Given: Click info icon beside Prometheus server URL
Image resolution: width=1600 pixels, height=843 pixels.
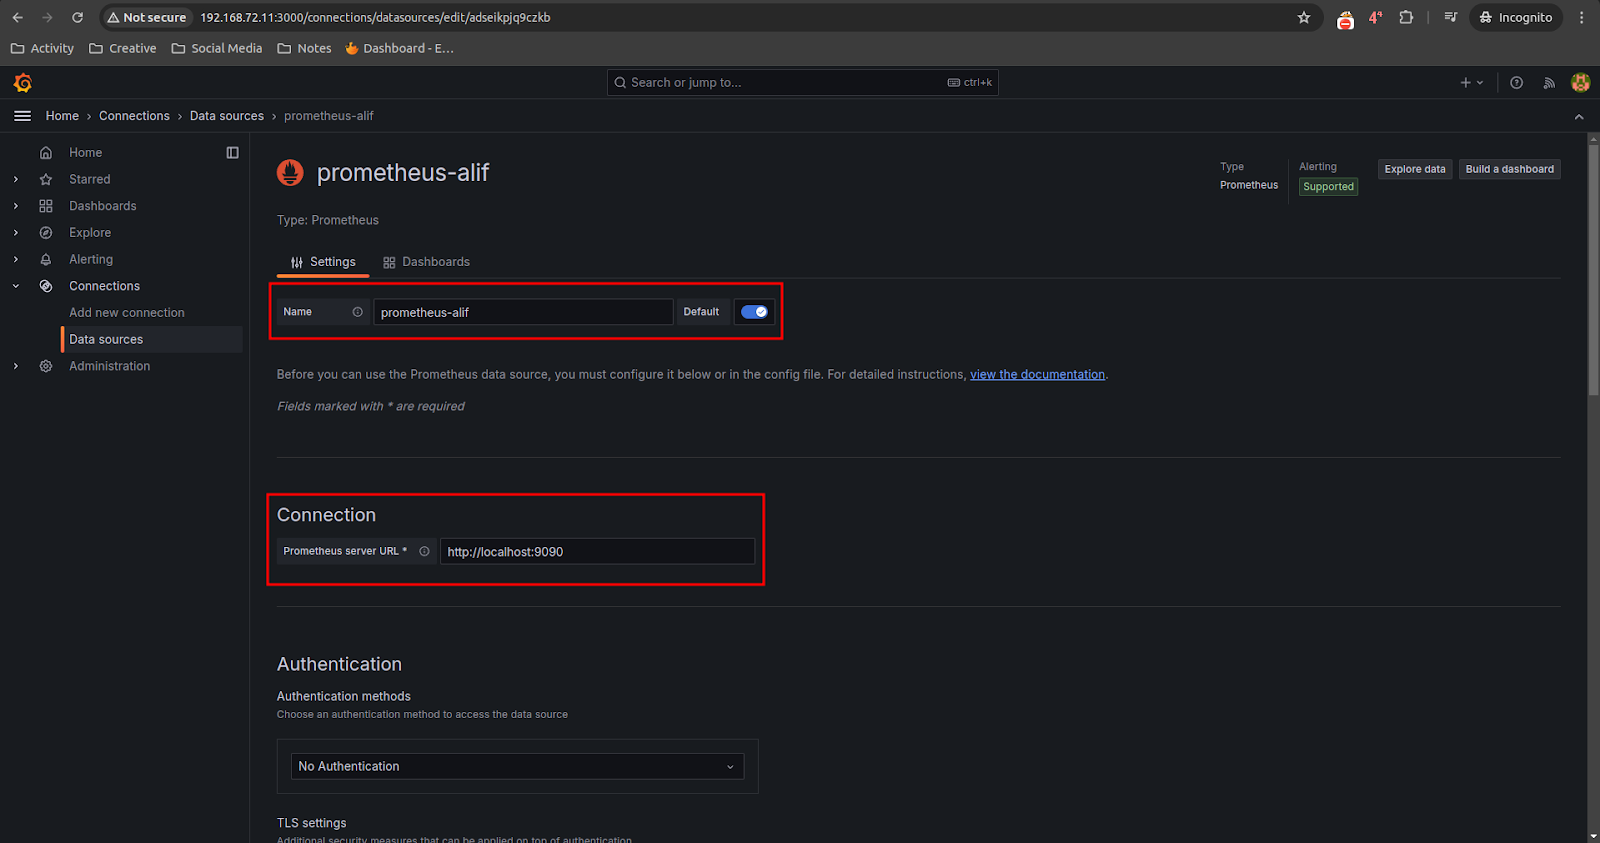Looking at the screenshot, I should (x=424, y=551).
